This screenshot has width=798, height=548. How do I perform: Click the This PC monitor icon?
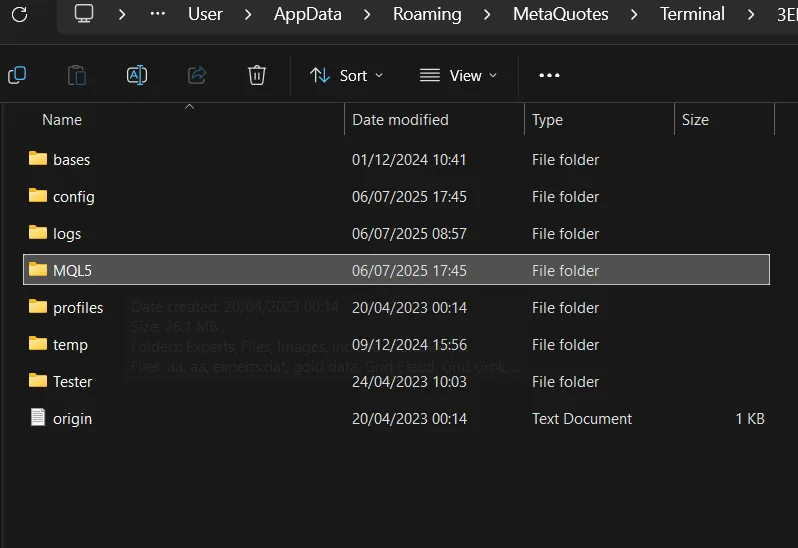(84, 14)
